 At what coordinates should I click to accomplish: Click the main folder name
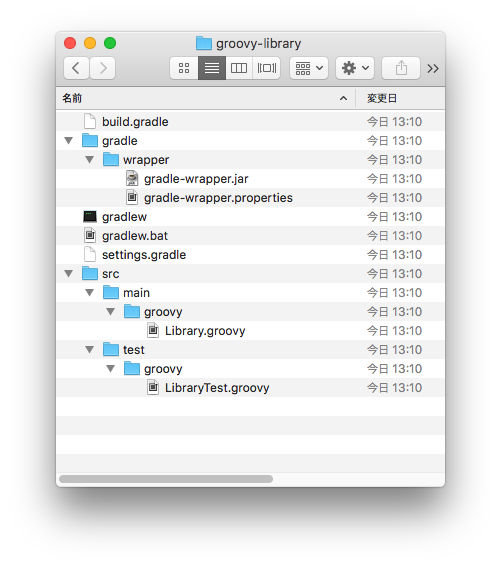(x=136, y=293)
